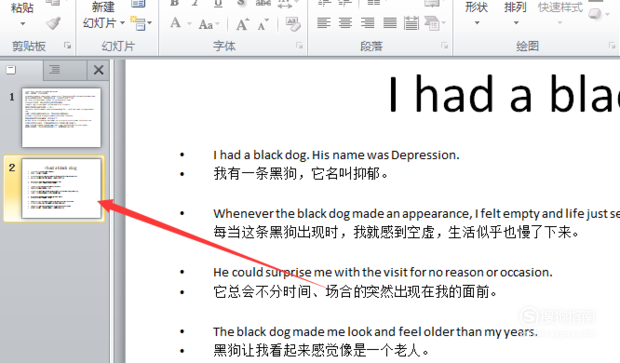Click the clear formatting eraser icon
The width and height of the screenshot is (620, 363).
click(x=293, y=24)
